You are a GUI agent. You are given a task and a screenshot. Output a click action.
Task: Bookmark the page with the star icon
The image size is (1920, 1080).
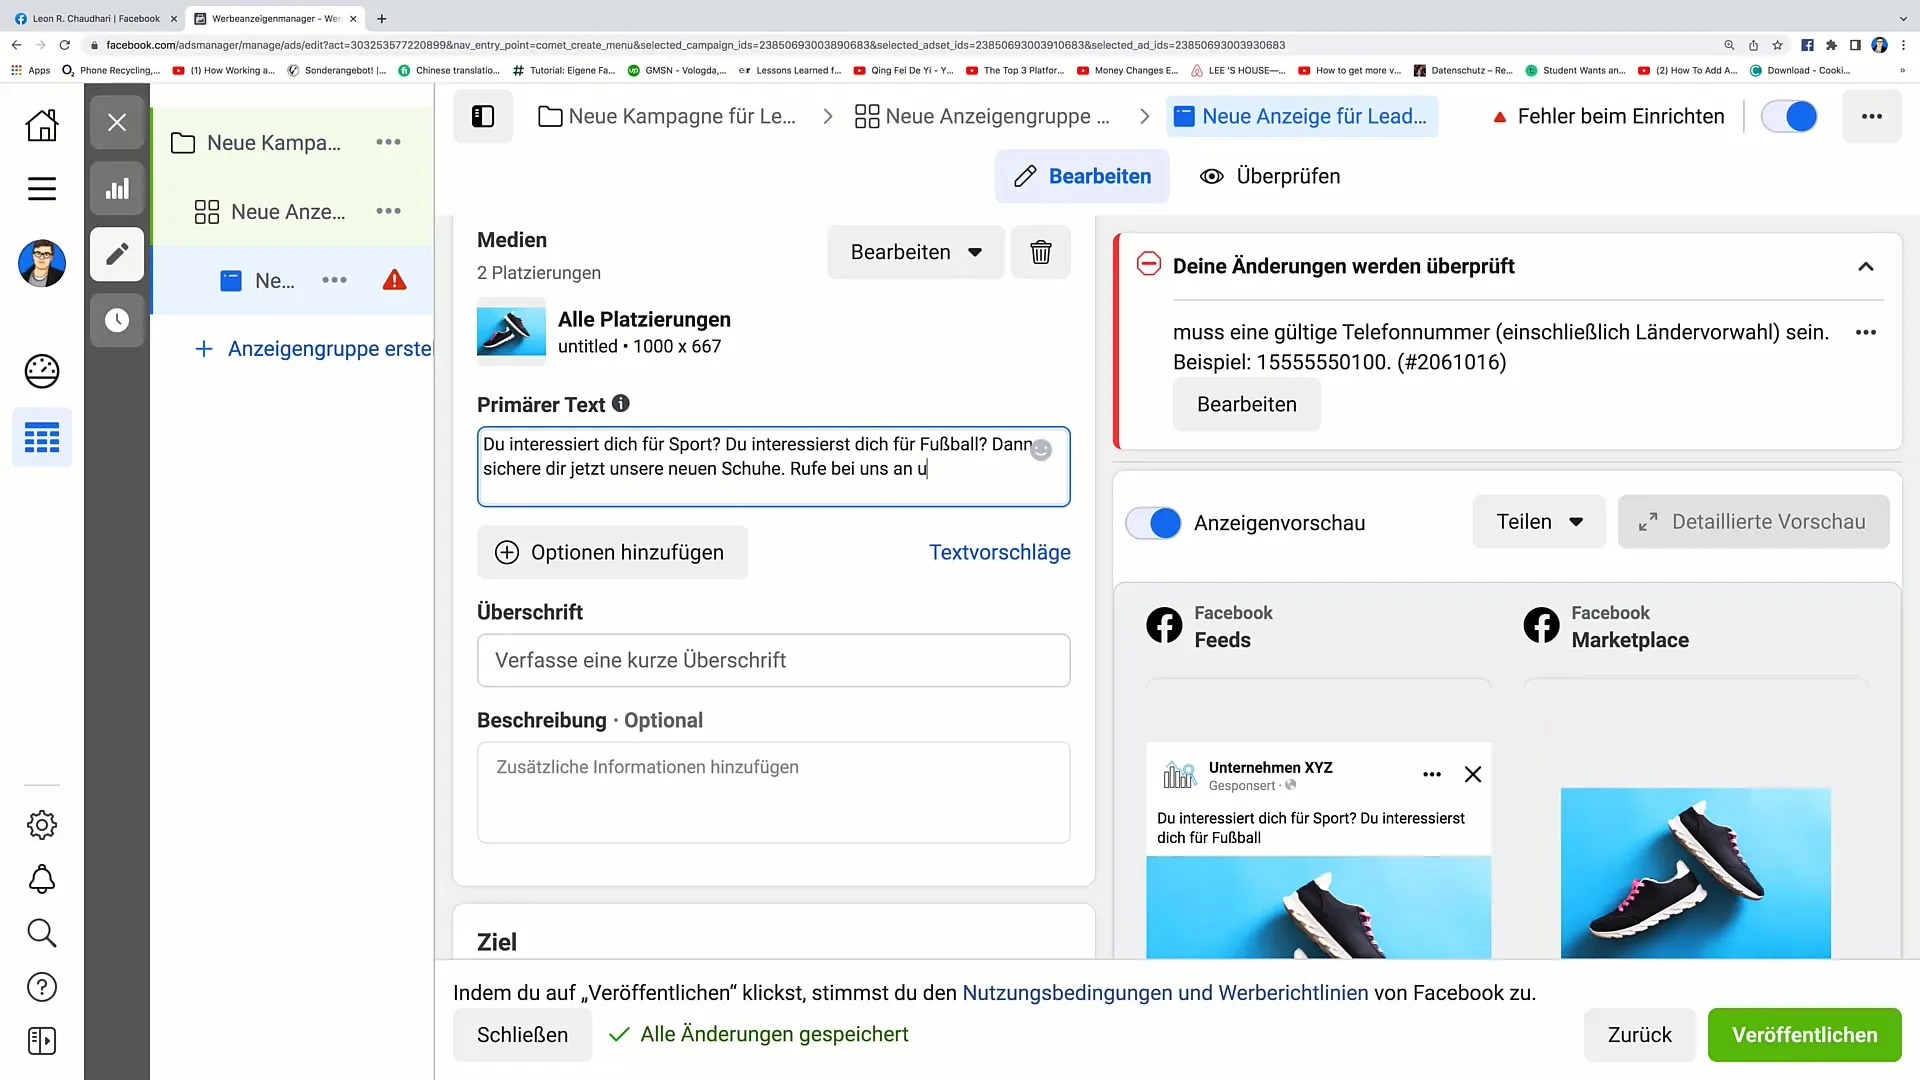click(1777, 45)
